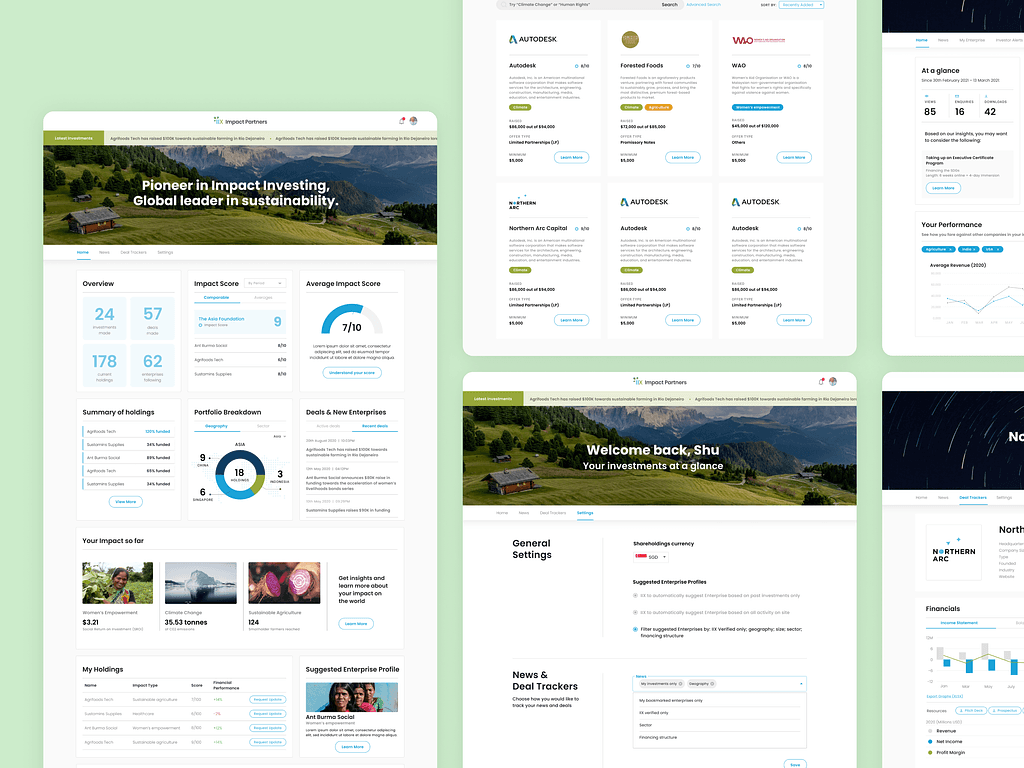Remove the 'My investments only' tag
This screenshot has width=1024, height=768.
680,683
